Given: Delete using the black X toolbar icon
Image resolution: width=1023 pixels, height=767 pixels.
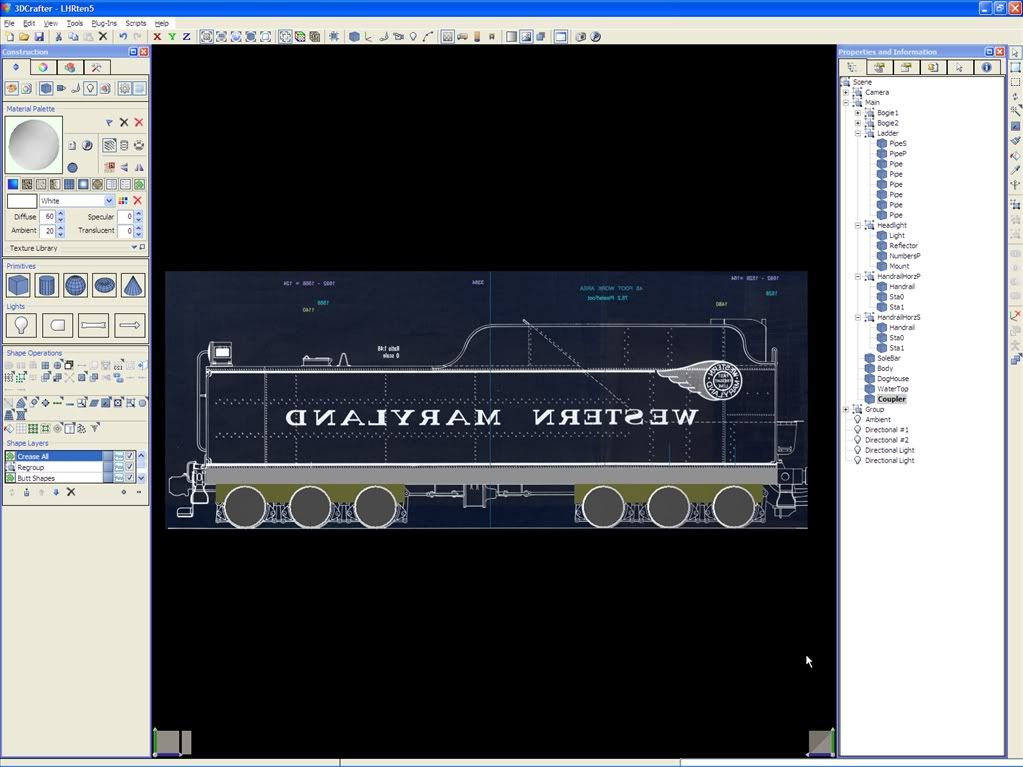Looking at the screenshot, I should (x=103, y=37).
